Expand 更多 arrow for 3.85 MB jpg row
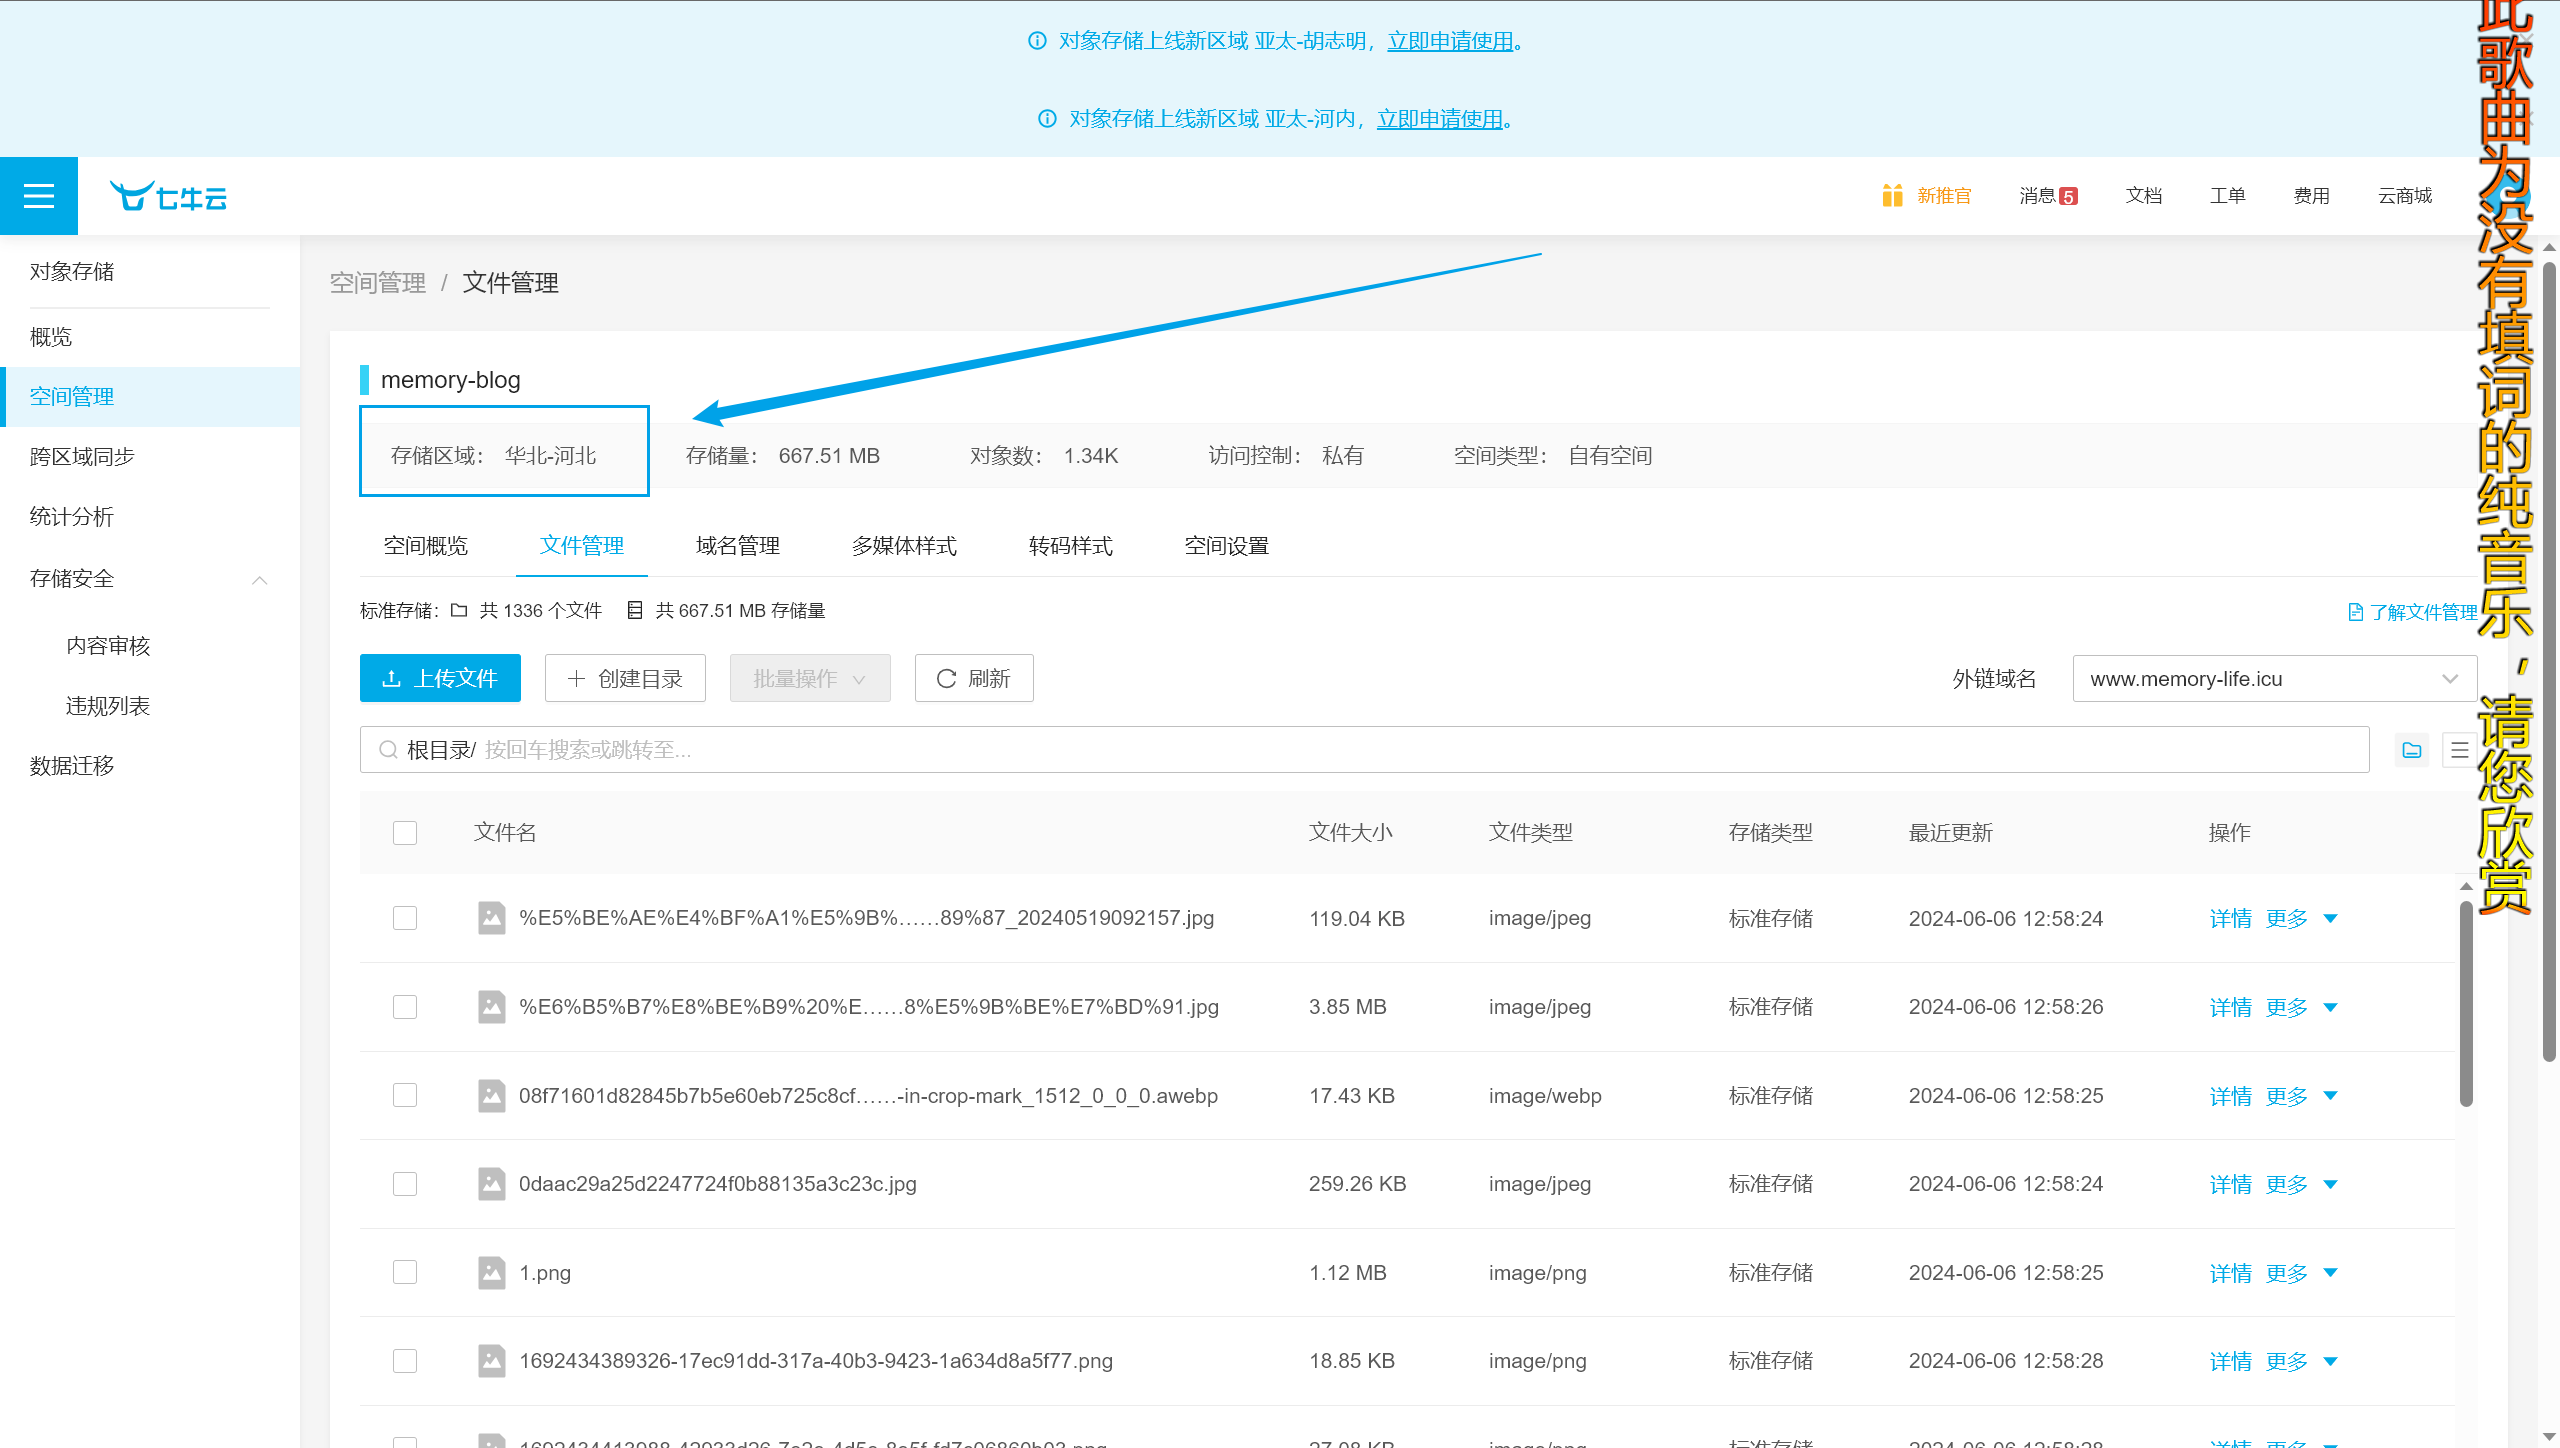This screenshot has width=2560, height=1448. point(2330,1007)
